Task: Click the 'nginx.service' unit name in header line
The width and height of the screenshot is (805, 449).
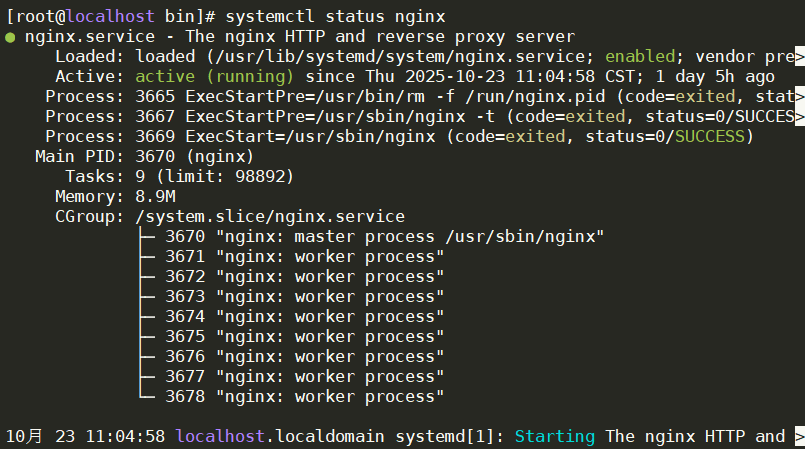Action: pos(89,36)
